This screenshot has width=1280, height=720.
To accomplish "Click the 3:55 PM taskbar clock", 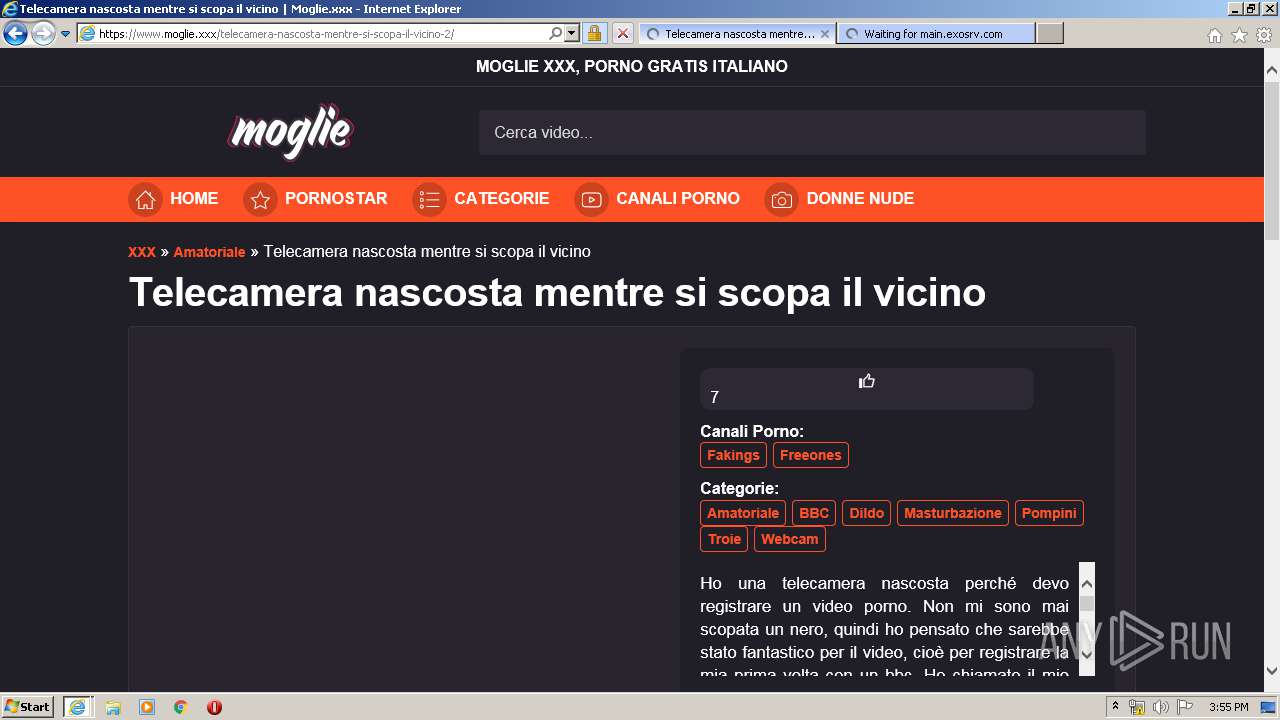I will [x=1228, y=707].
